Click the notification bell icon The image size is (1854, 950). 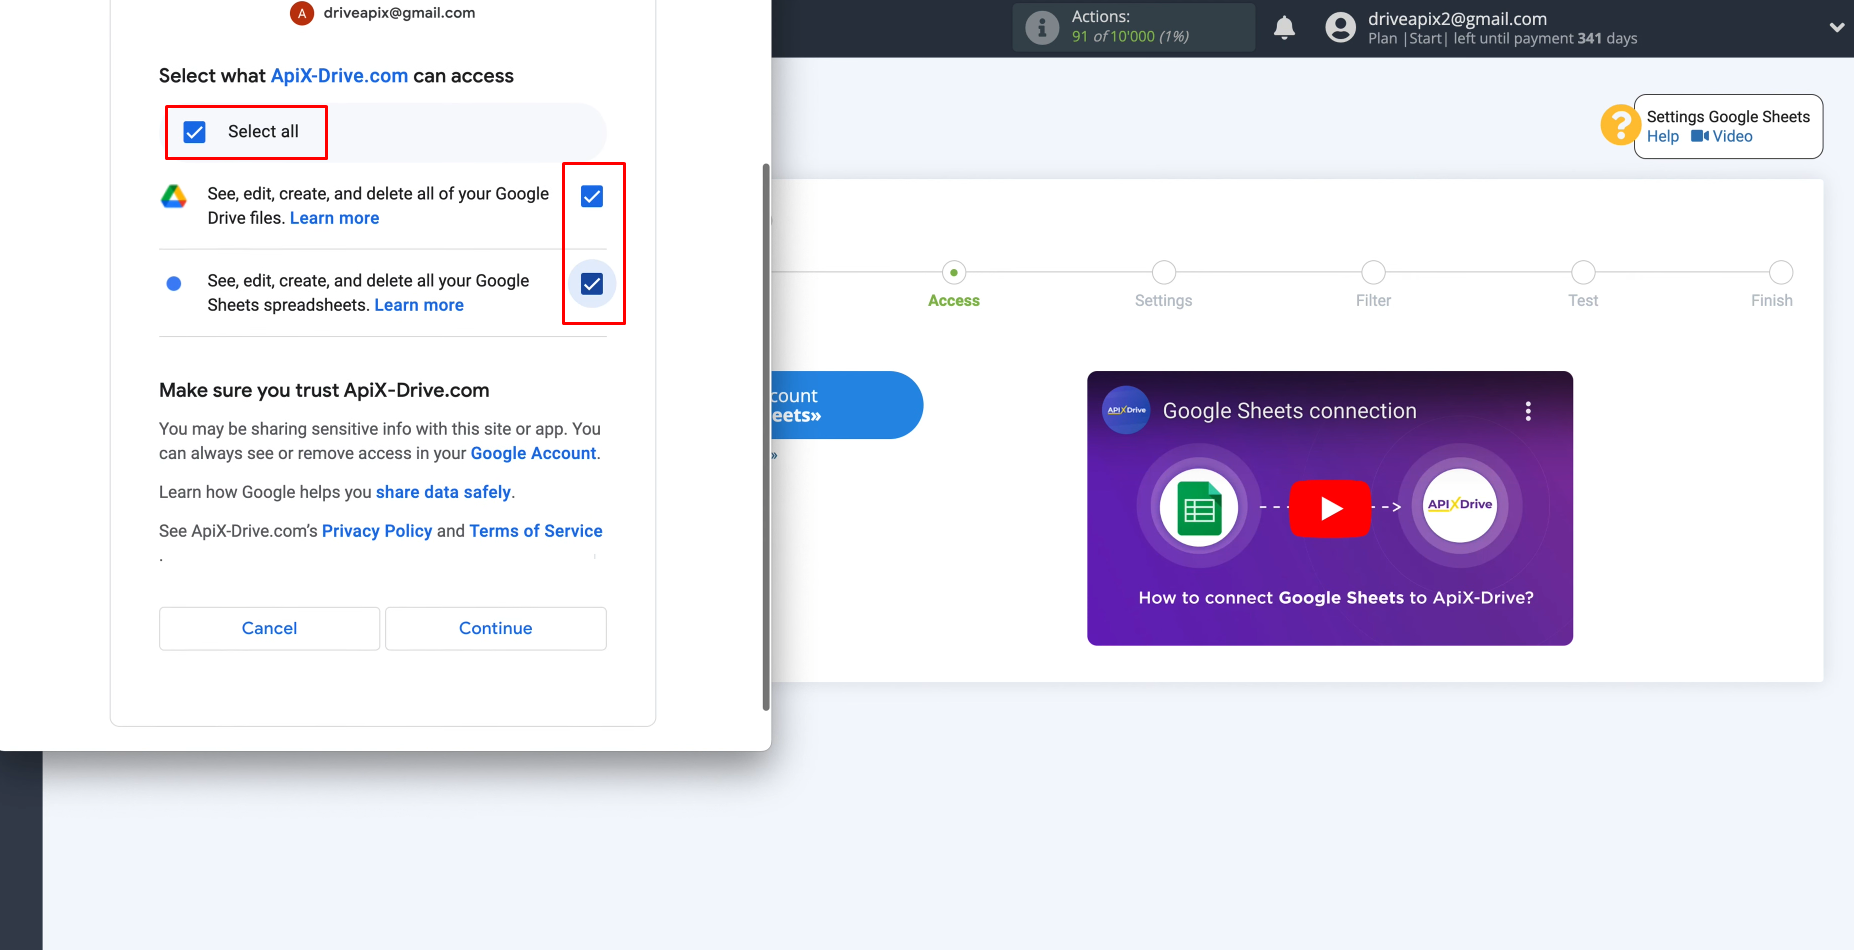click(x=1285, y=27)
